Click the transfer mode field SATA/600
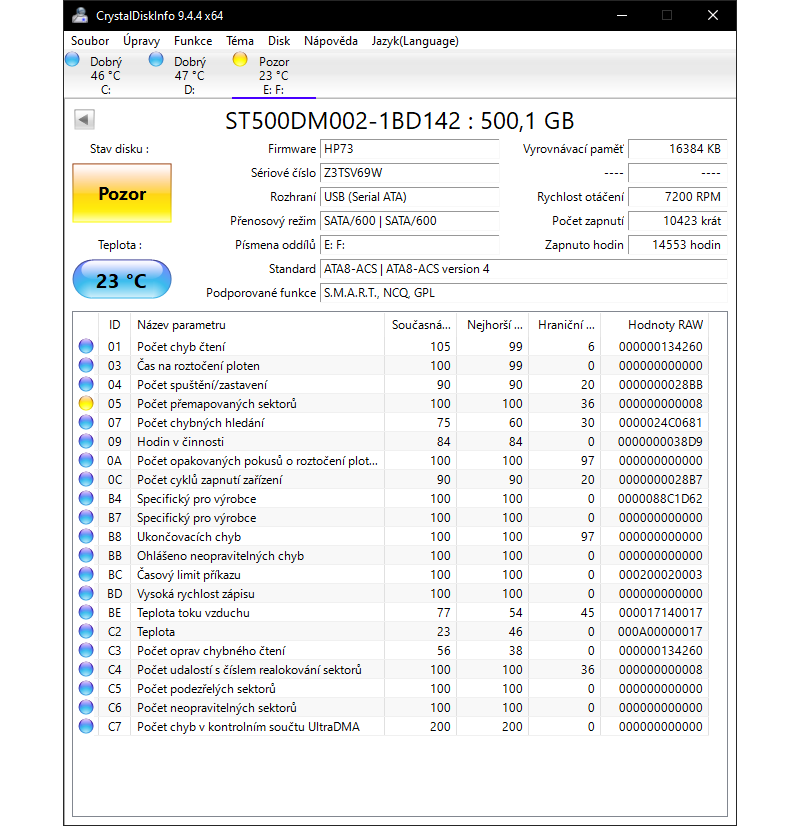 click(409, 221)
